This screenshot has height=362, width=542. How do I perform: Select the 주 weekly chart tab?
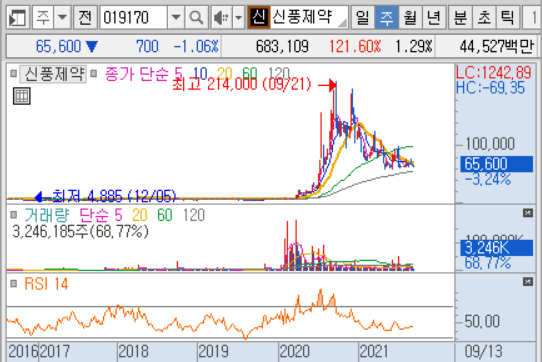pos(386,17)
